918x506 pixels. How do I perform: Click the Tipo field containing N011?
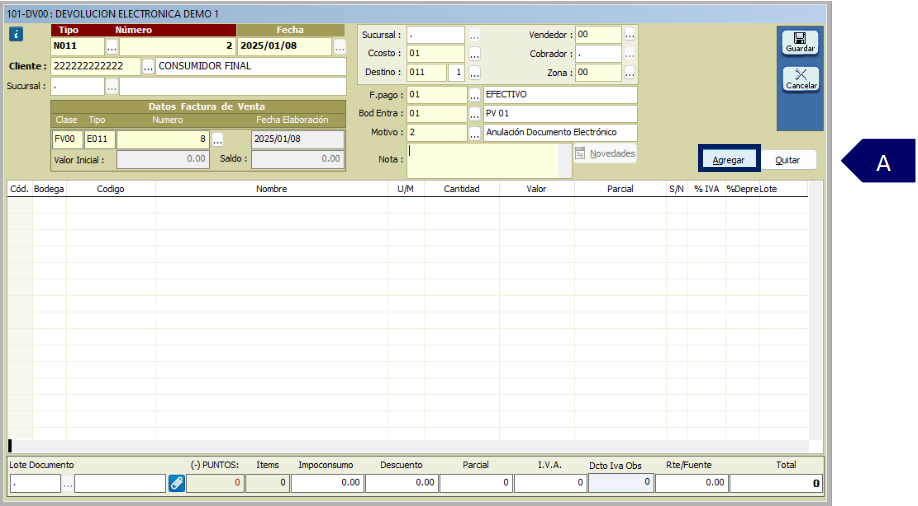click(78, 46)
